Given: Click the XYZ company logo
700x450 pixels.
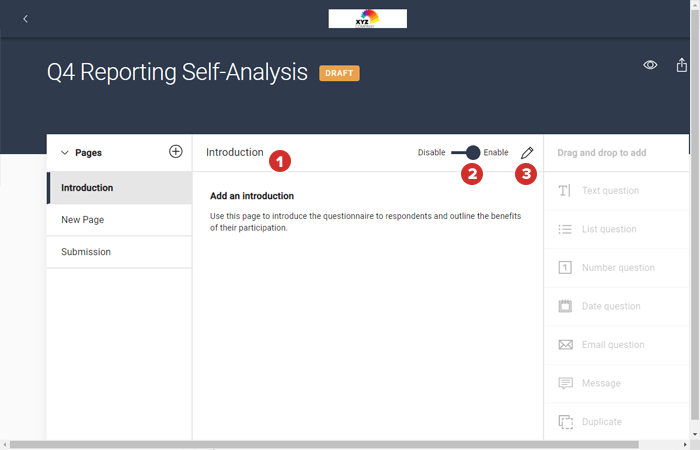Looking at the screenshot, I should [x=367, y=18].
